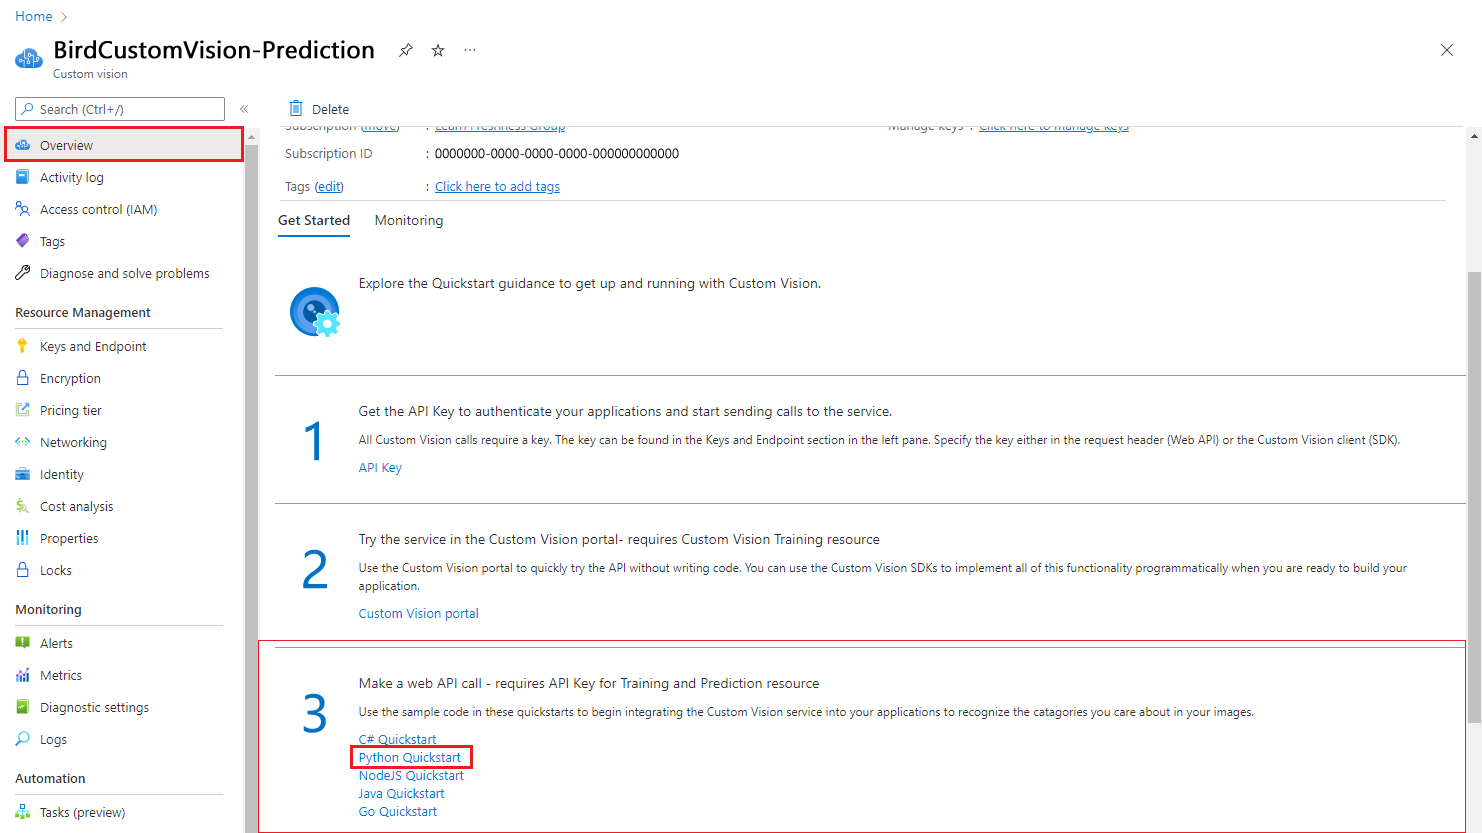
Task: Click the Pricing tier icon
Action: coord(23,410)
